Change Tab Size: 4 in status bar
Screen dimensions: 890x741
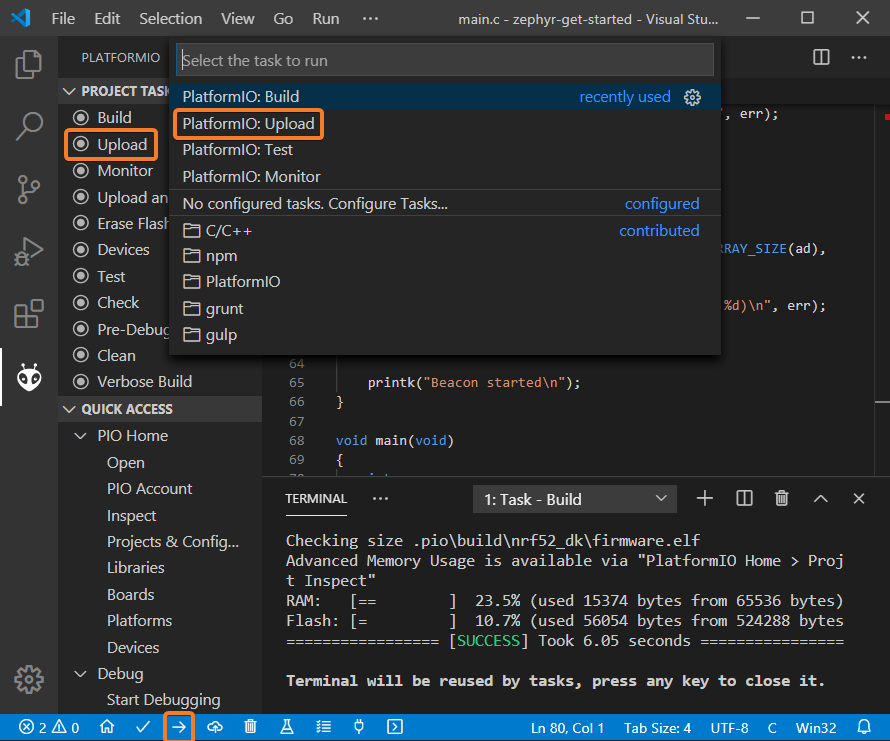[x=657, y=727]
